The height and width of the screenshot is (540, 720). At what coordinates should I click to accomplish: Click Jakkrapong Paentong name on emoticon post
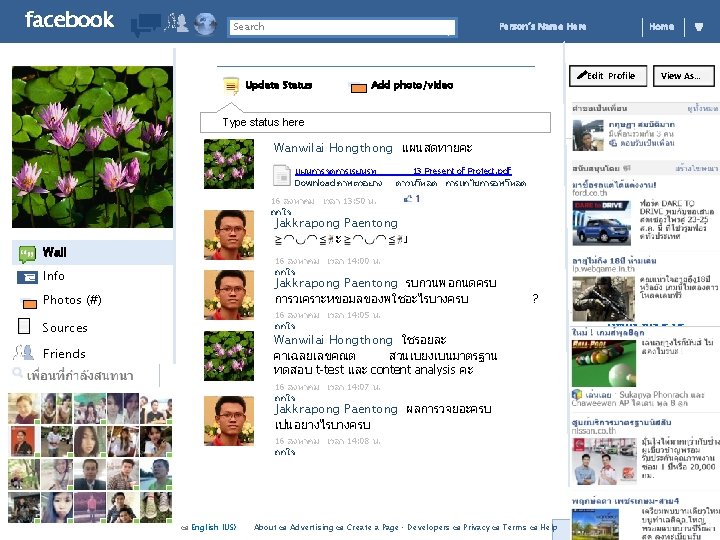[x=336, y=223]
